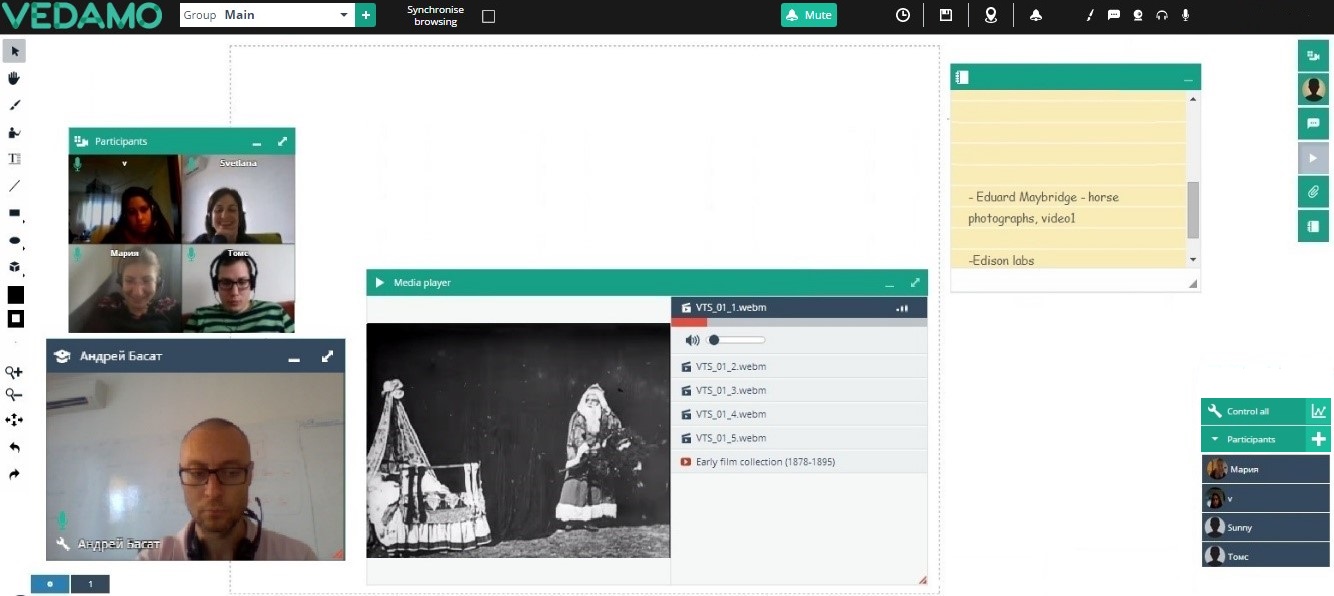Viewport: 1334px width, 596px height.
Task: Open the chat side panel button
Action: click(1313, 124)
